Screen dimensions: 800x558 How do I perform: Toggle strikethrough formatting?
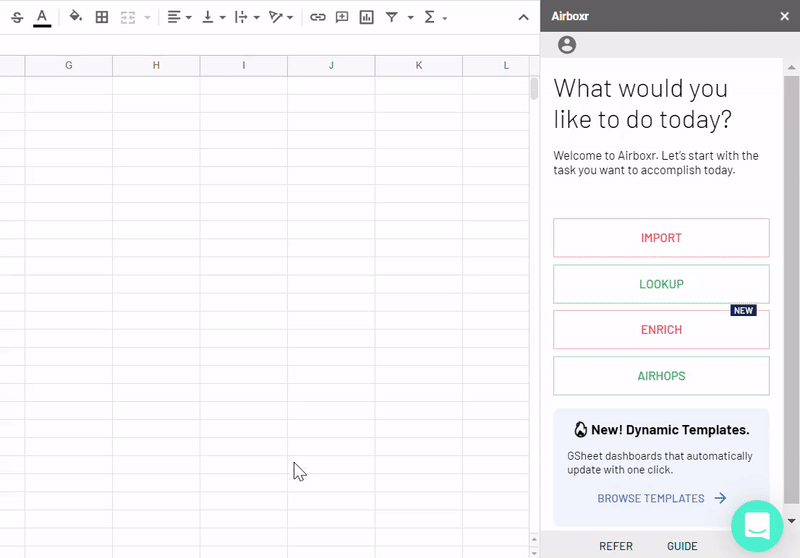(x=17, y=17)
